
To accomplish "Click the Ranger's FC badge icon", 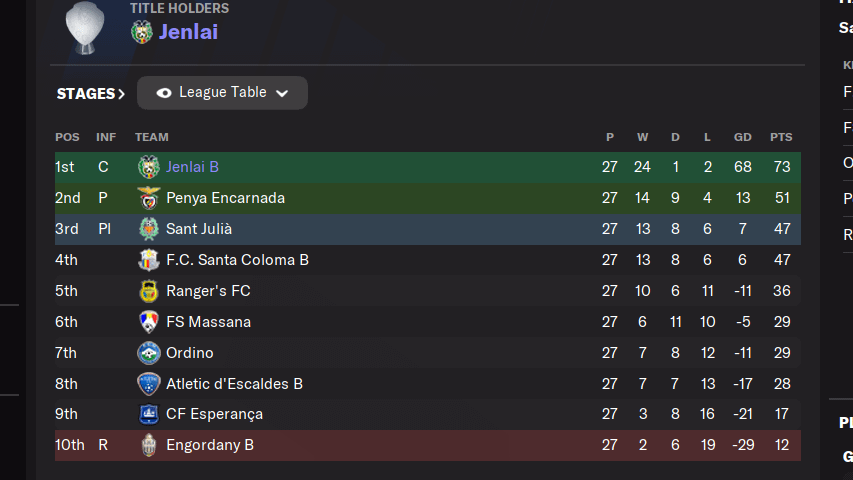I will (149, 291).
